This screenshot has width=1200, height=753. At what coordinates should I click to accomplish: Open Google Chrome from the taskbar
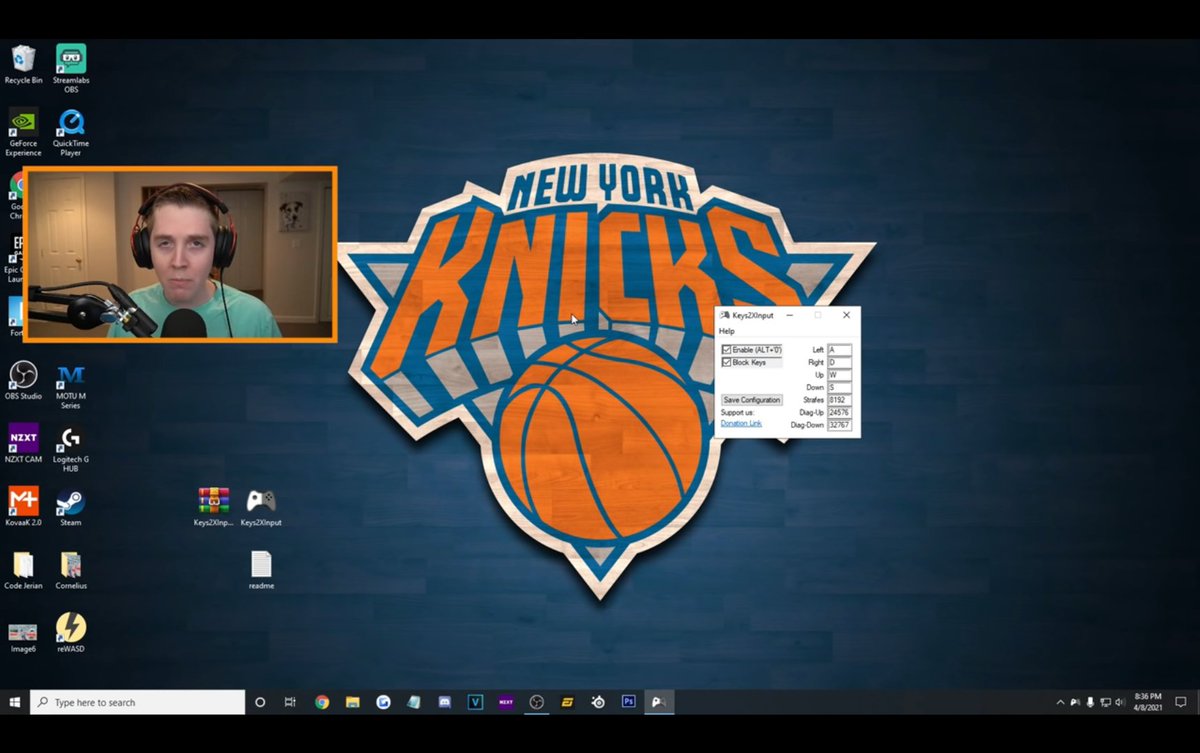pyautogui.click(x=322, y=702)
